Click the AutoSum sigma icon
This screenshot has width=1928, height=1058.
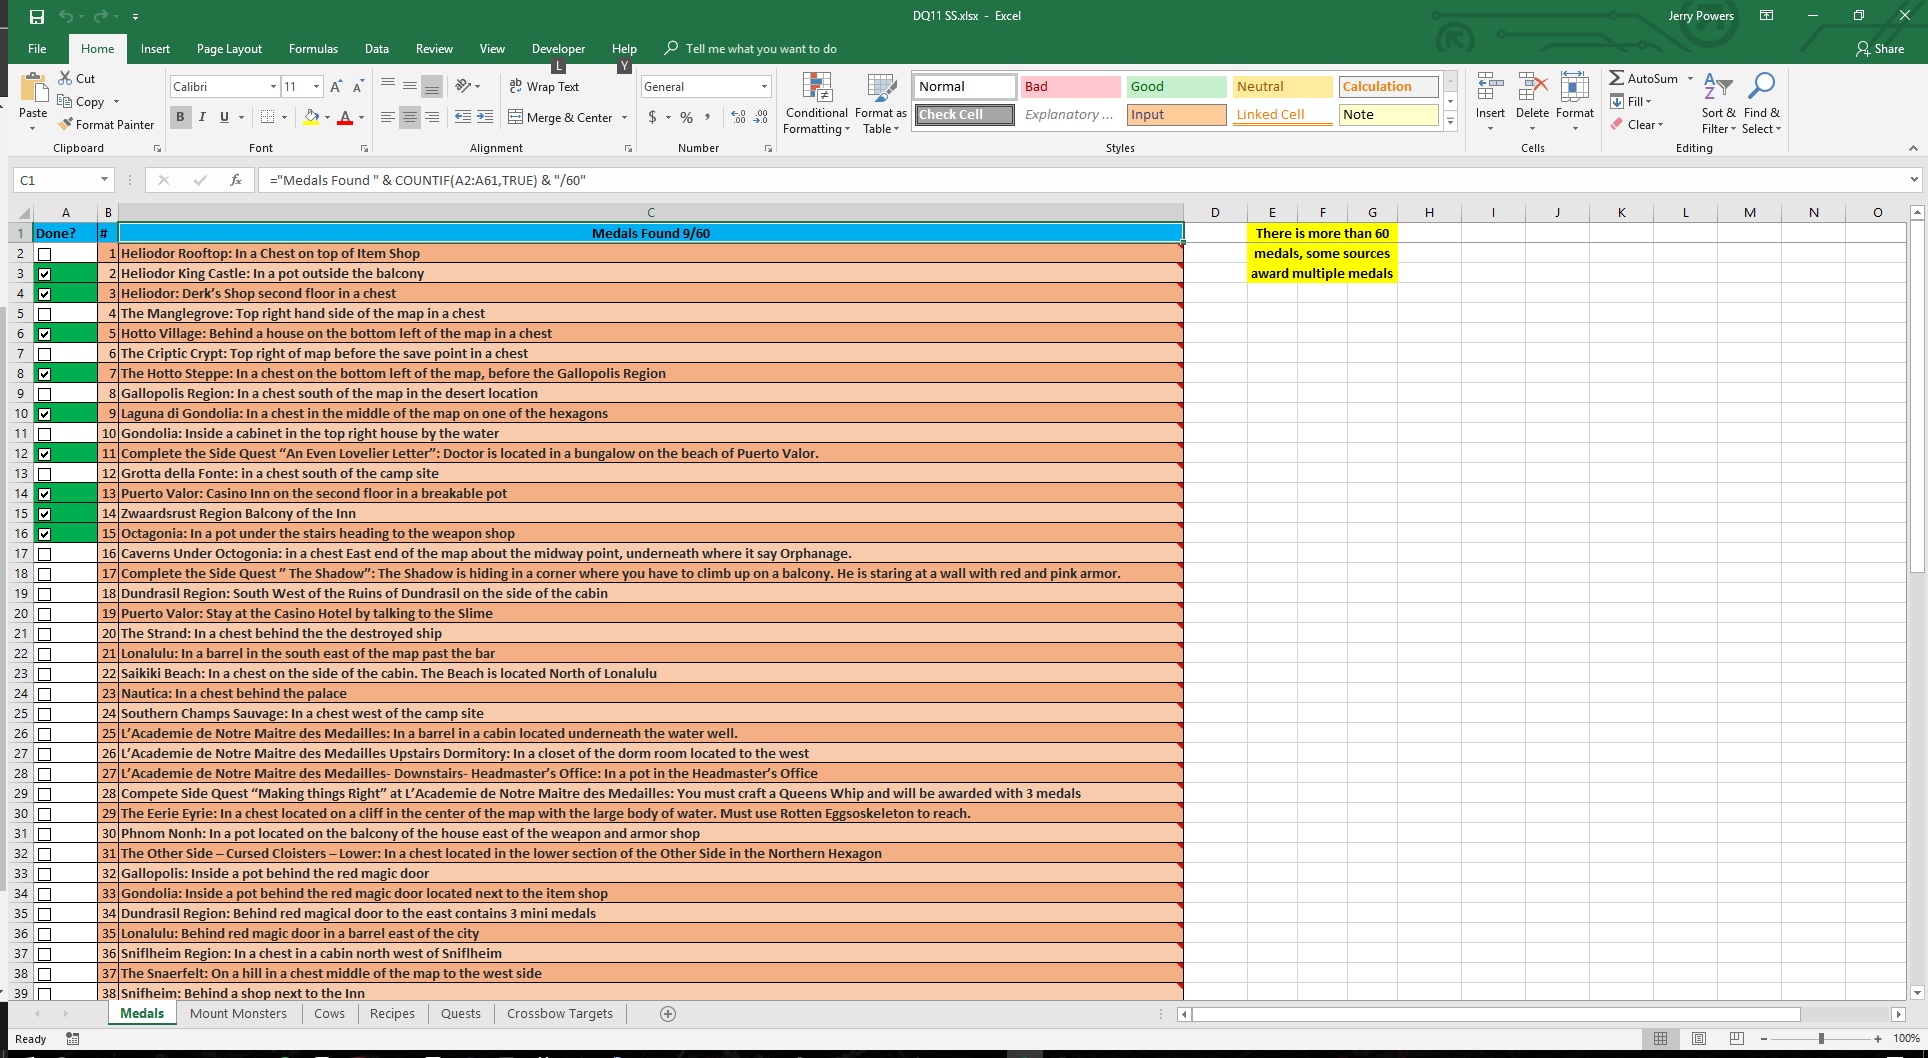coord(1616,78)
